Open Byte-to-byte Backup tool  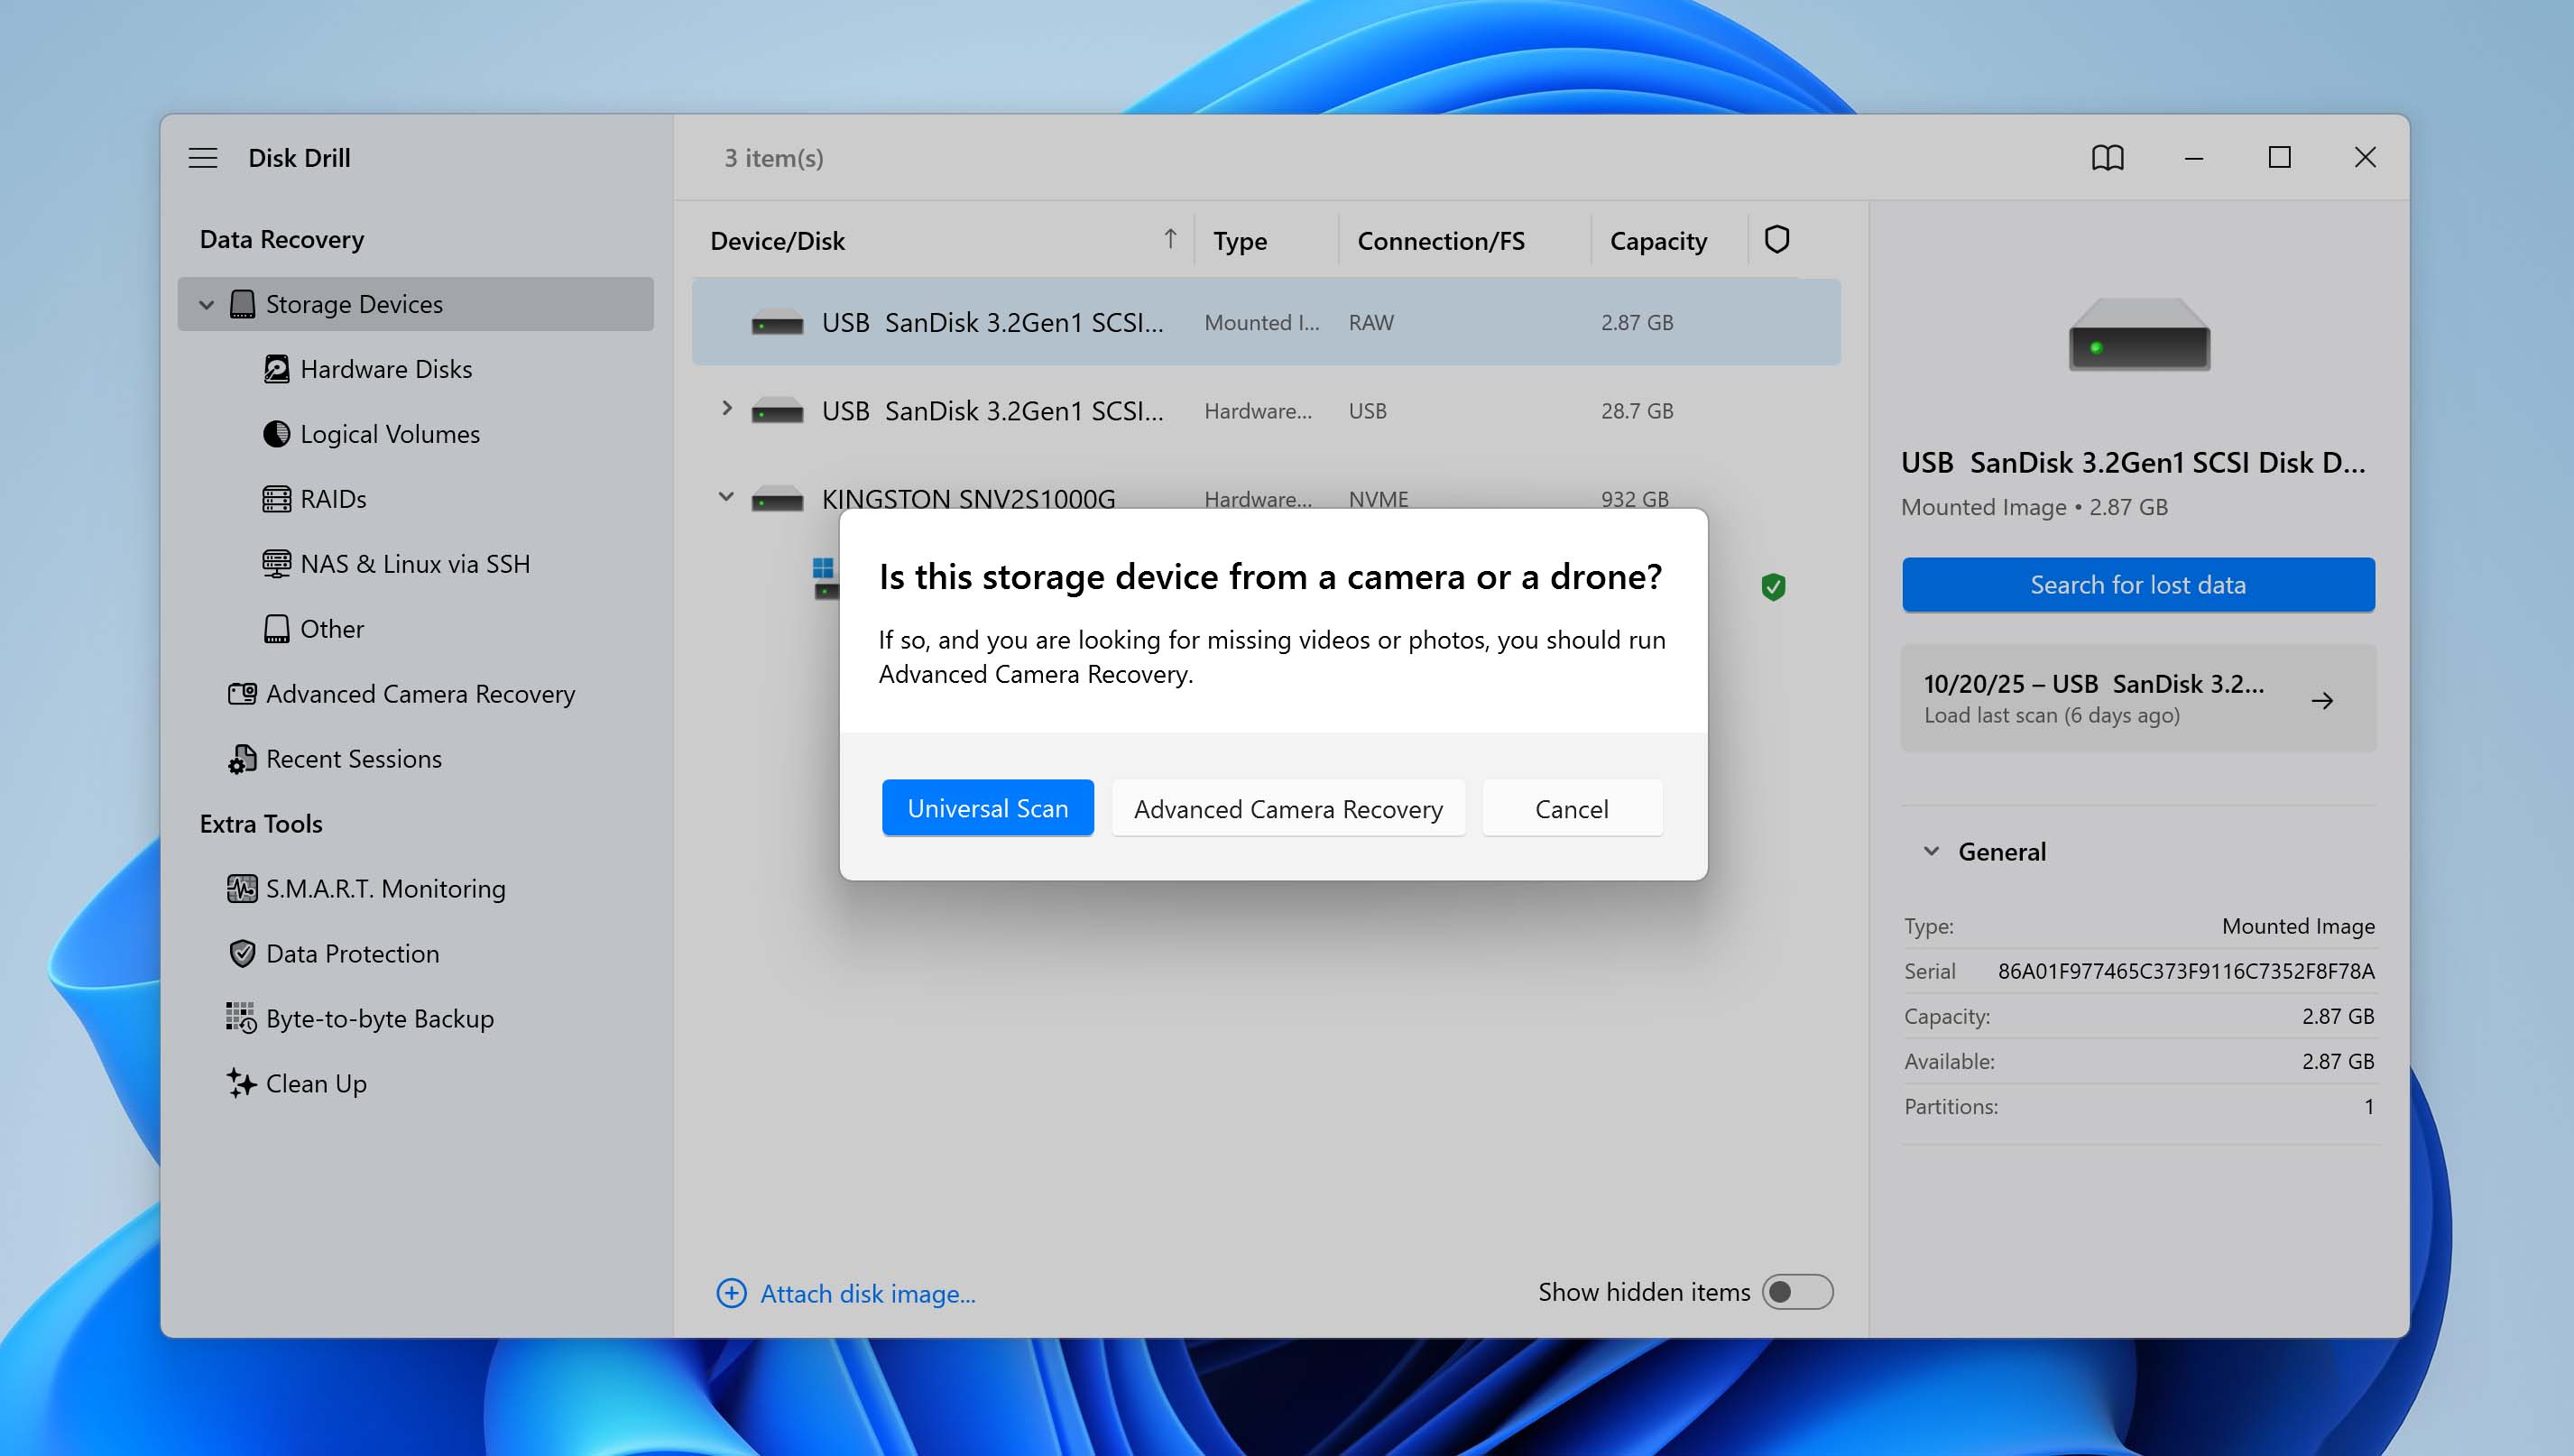[379, 1018]
